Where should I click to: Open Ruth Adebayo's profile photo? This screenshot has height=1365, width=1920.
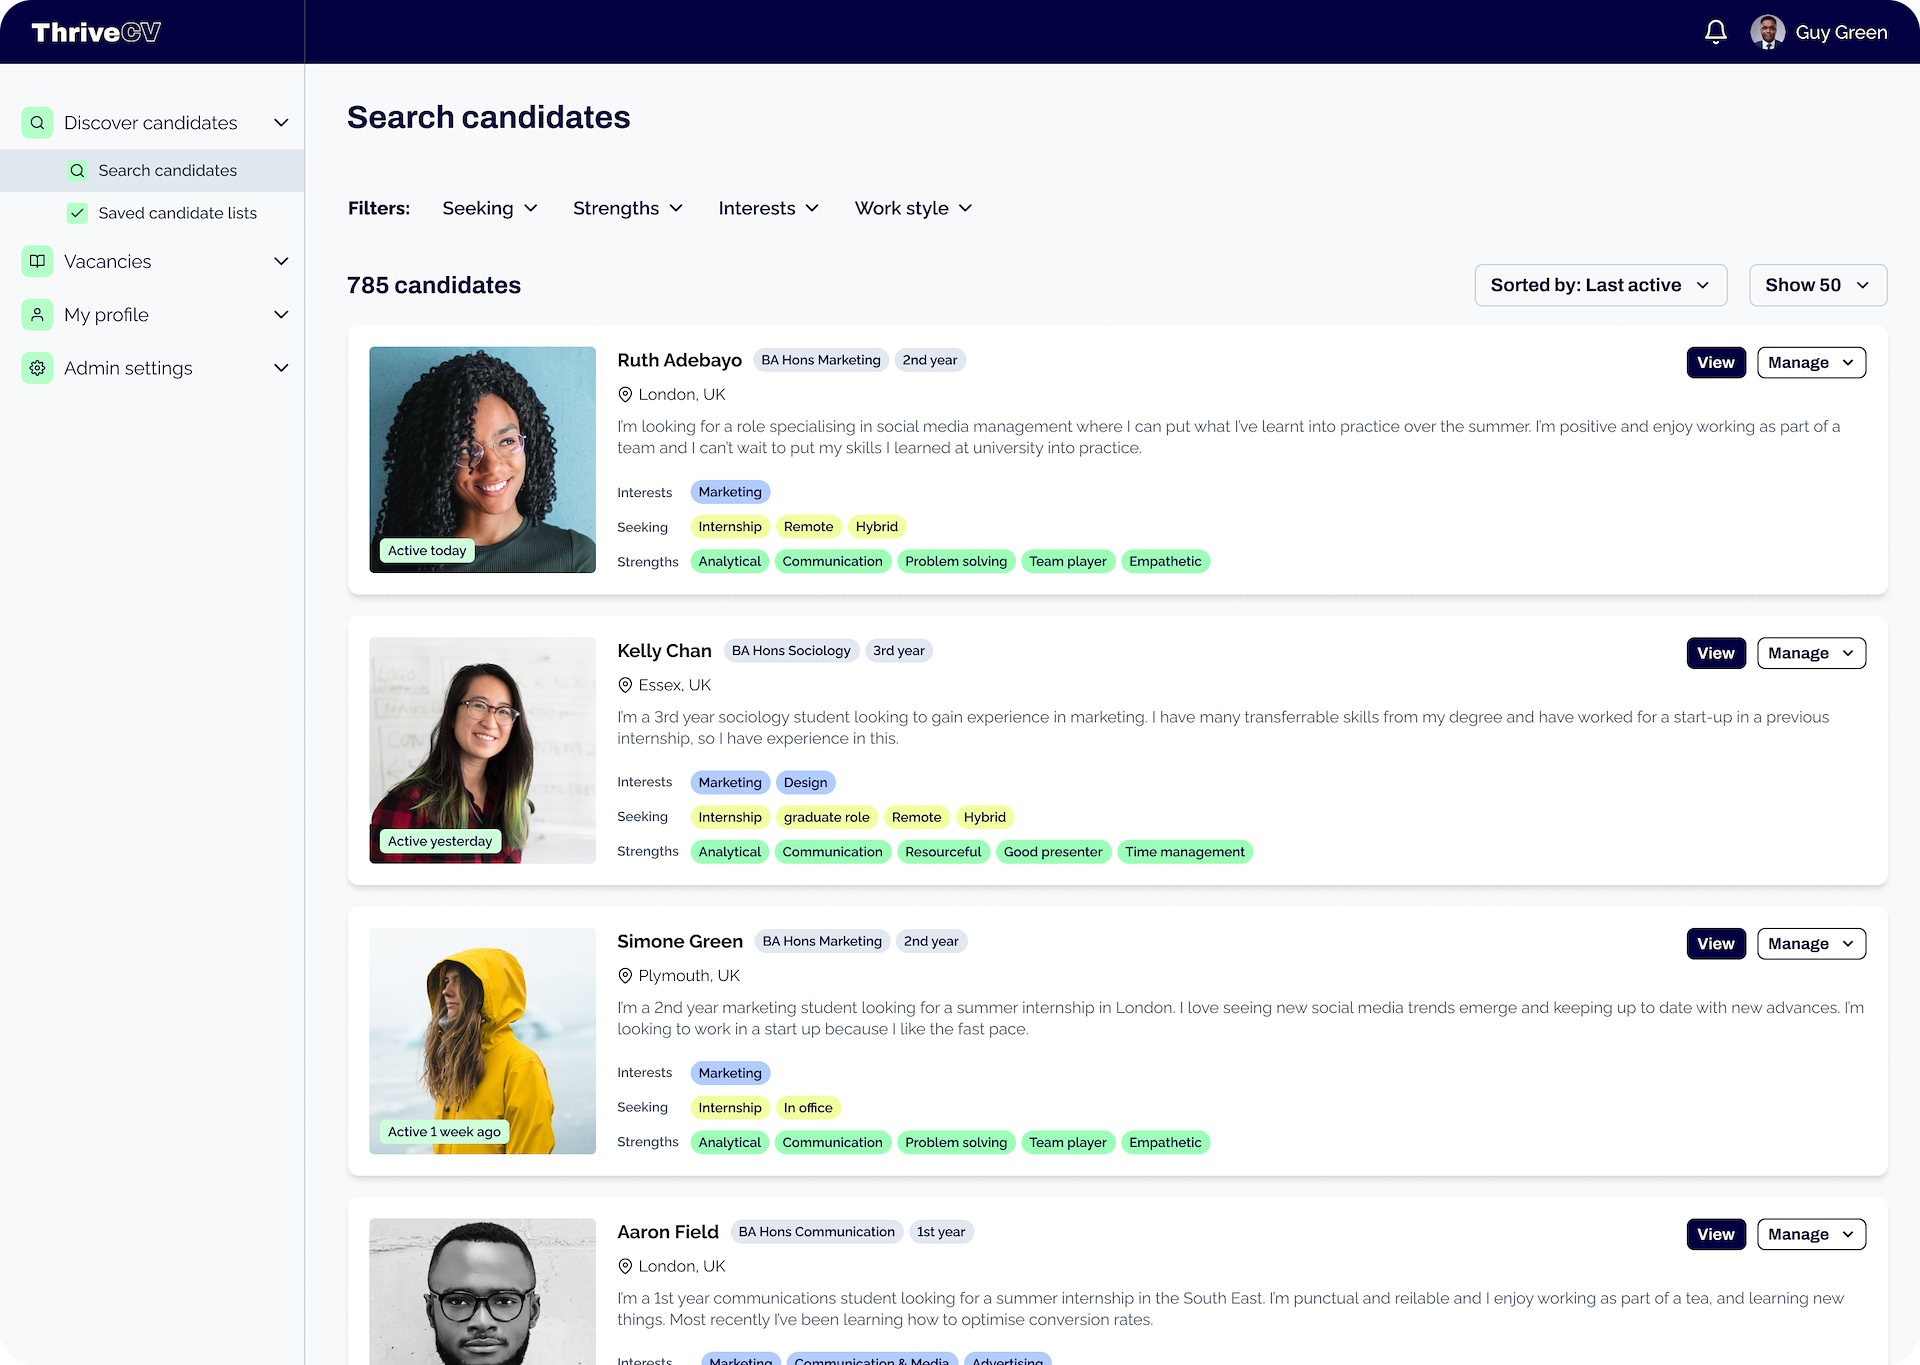tap(483, 460)
